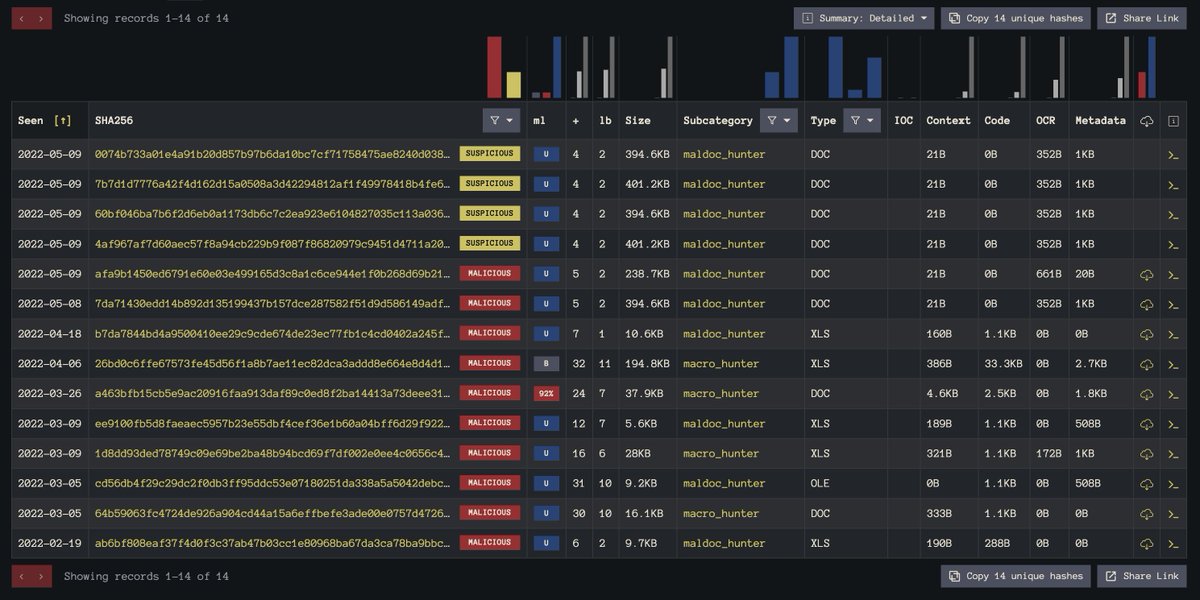Download sample for hash cd56db4f29c29dc2 row
The width and height of the screenshot is (1200, 600).
pos(1146,484)
